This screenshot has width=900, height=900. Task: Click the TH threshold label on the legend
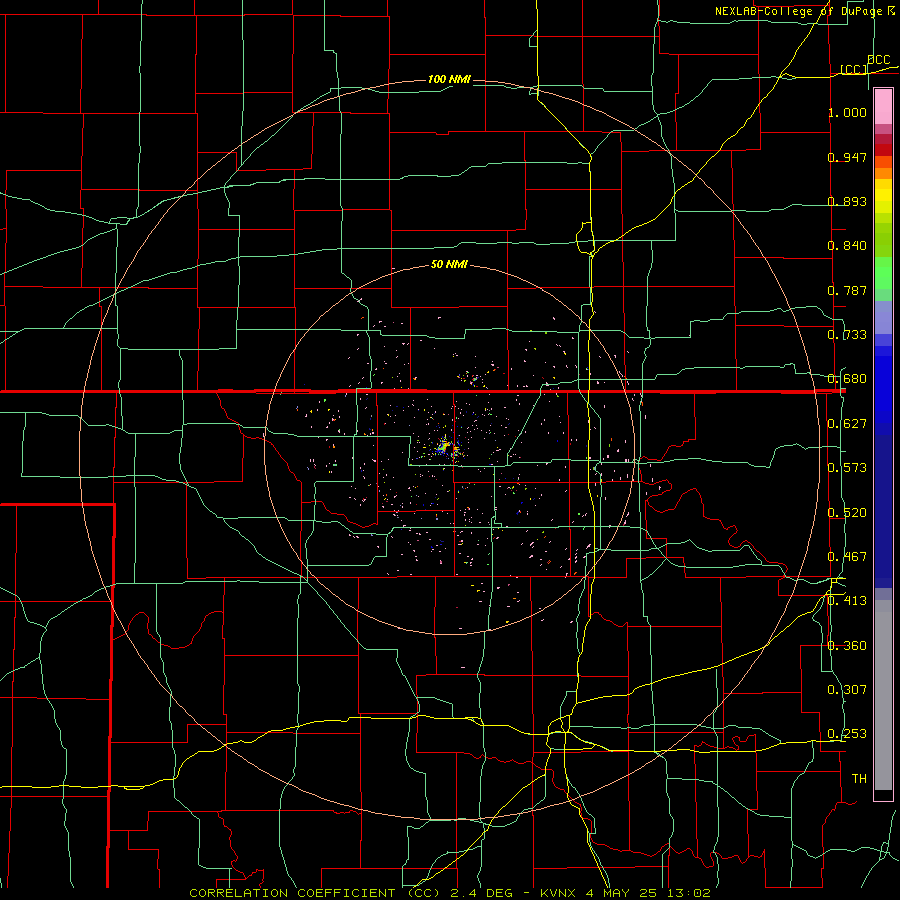coord(859,779)
